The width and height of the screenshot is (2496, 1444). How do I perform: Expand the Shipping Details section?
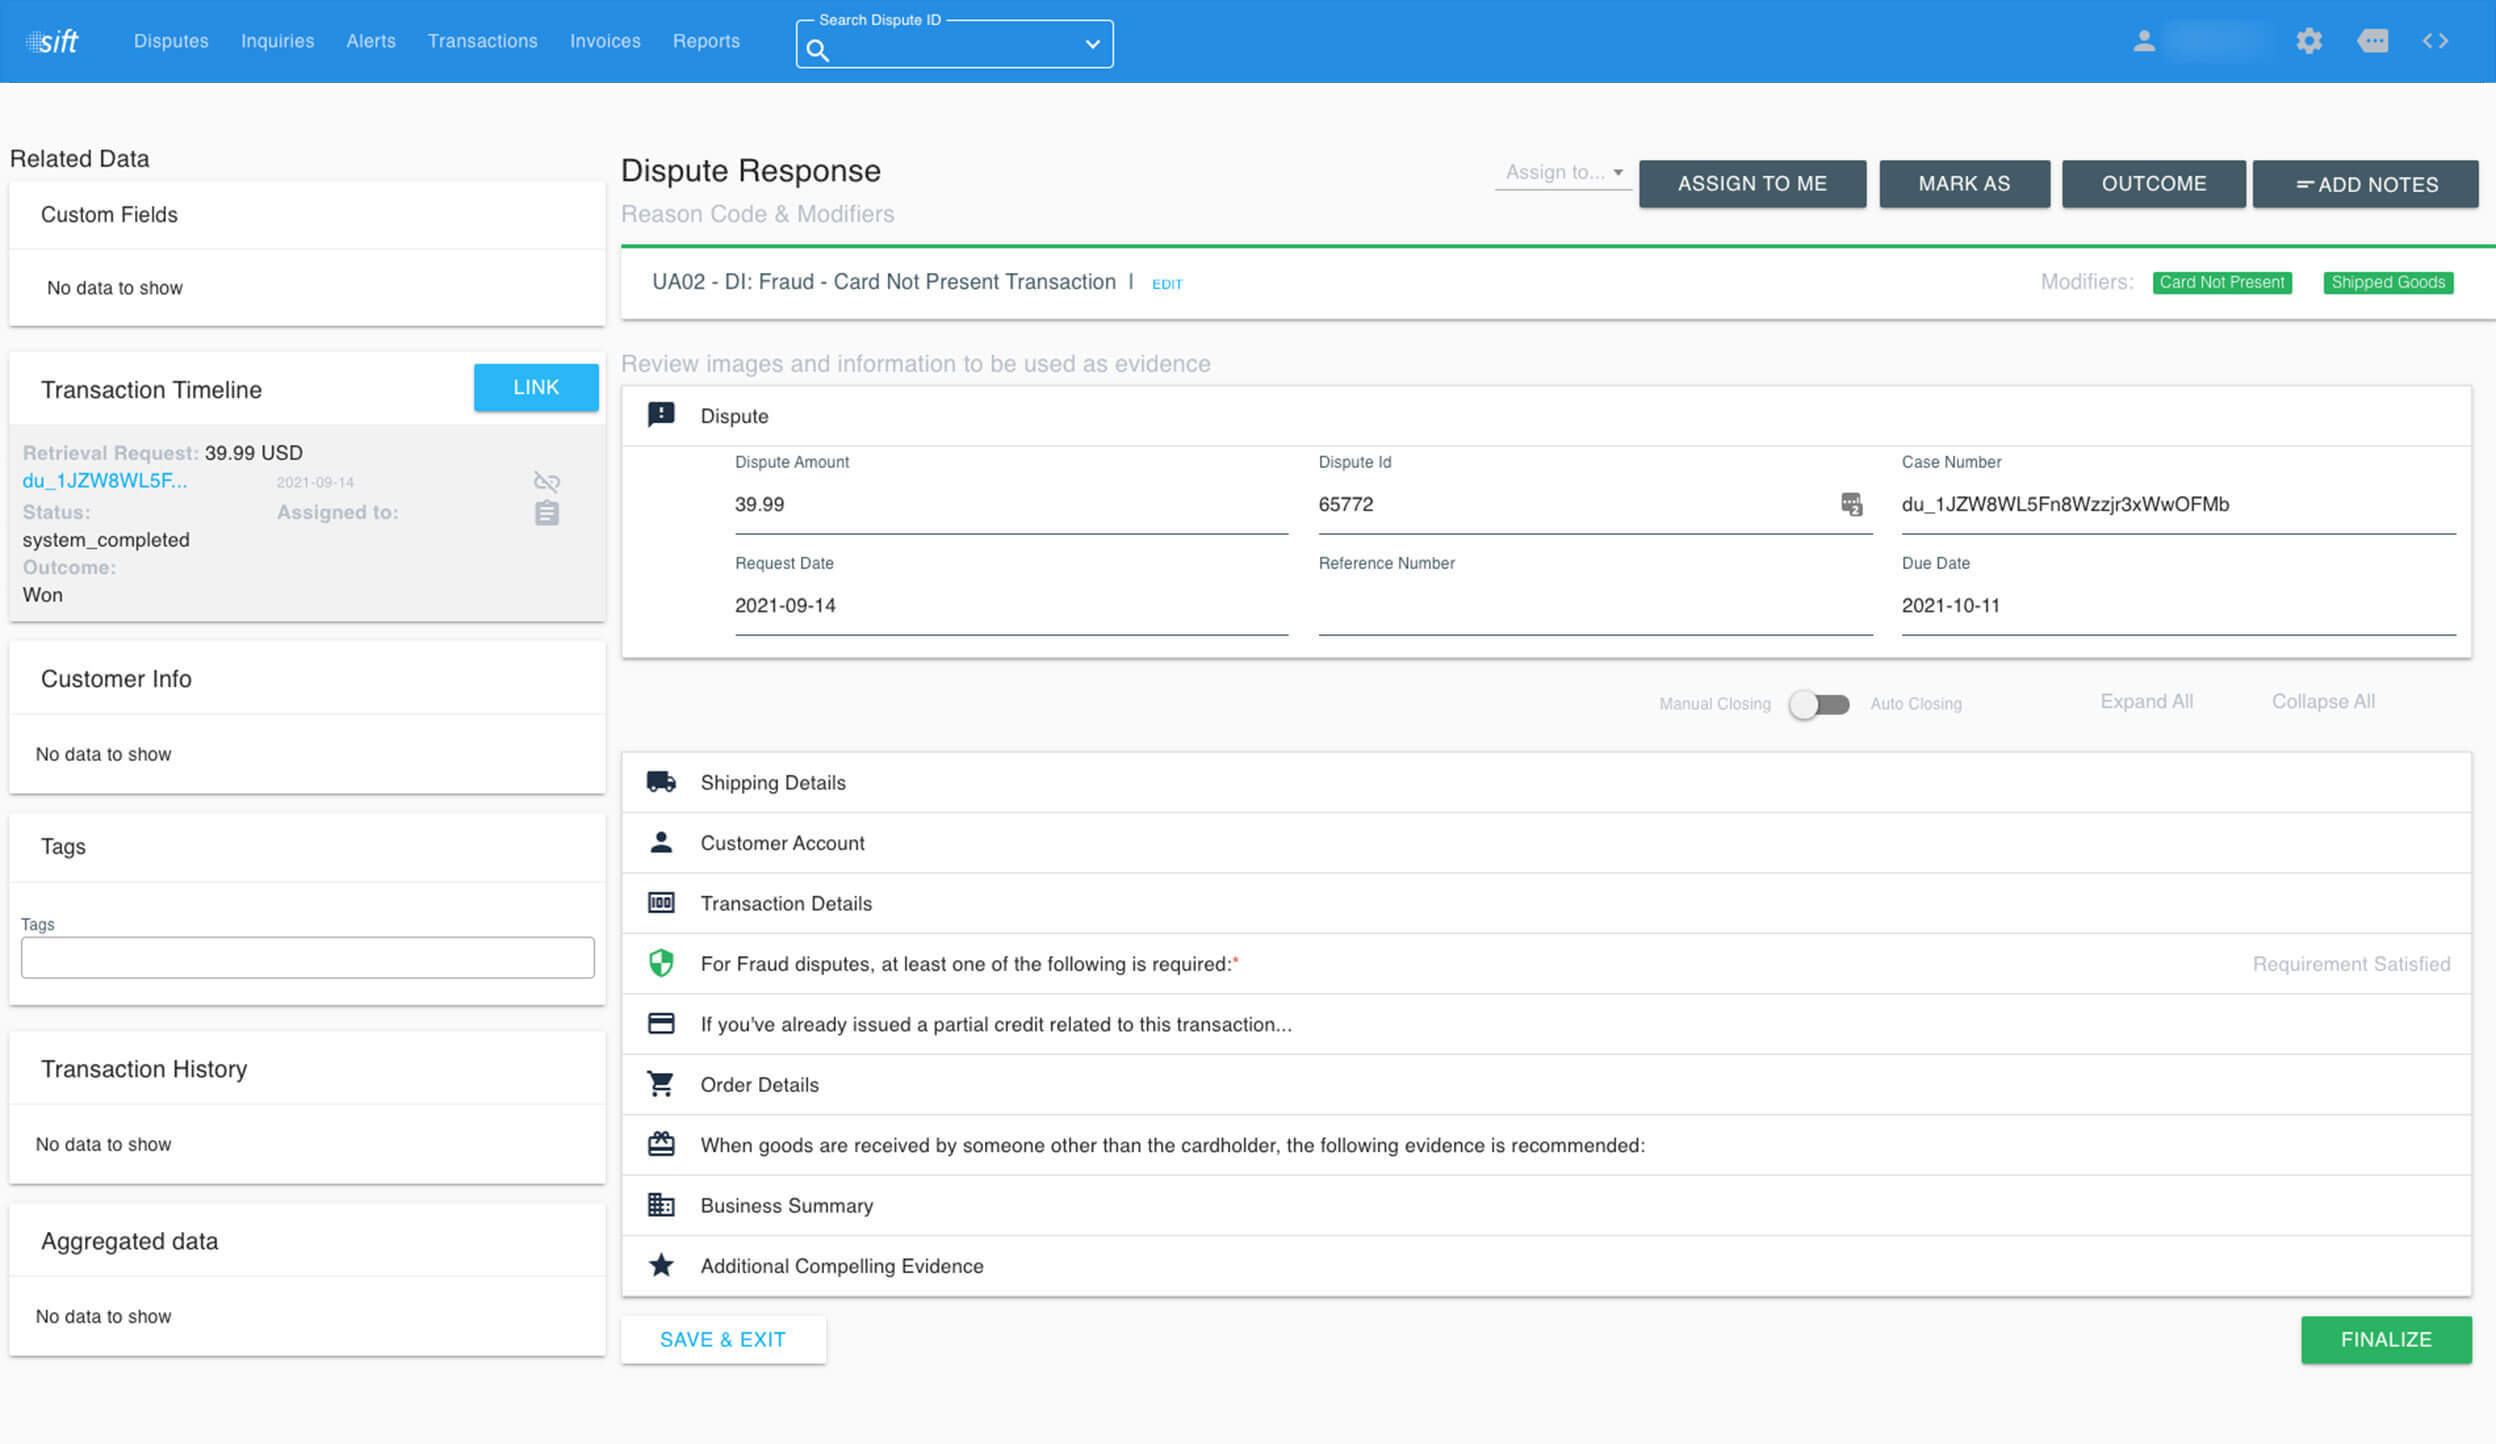pyautogui.click(x=773, y=782)
